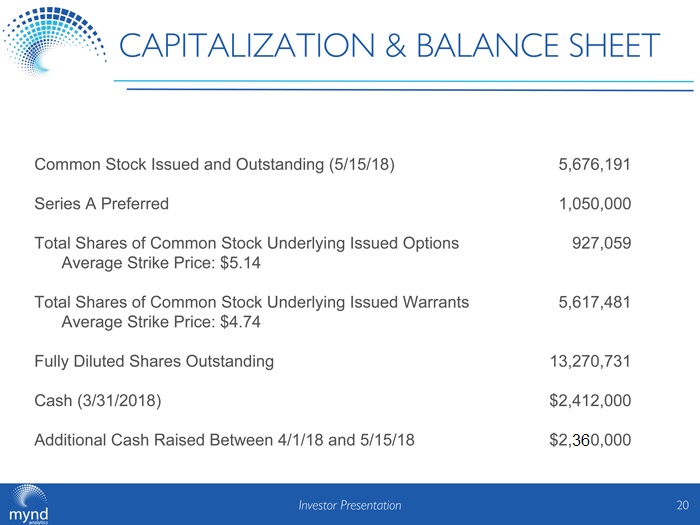Select the 5,617,481 warrants value
Image resolution: width=700 pixels, height=525 pixels.
pyautogui.click(x=594, y=302)
